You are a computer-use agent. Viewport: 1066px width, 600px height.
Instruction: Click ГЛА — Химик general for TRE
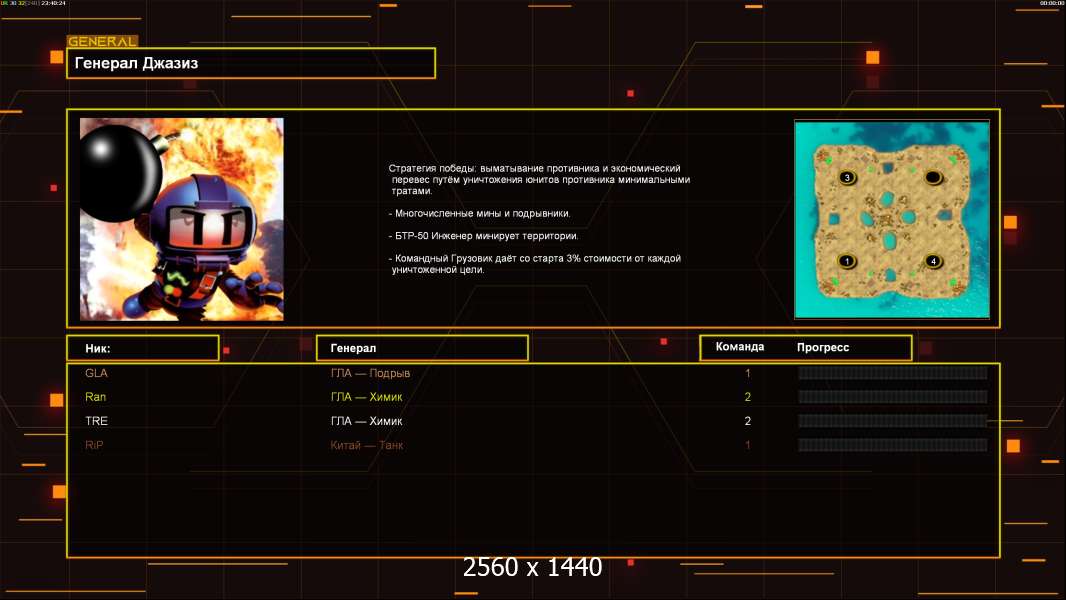click(x=366, y=421)
